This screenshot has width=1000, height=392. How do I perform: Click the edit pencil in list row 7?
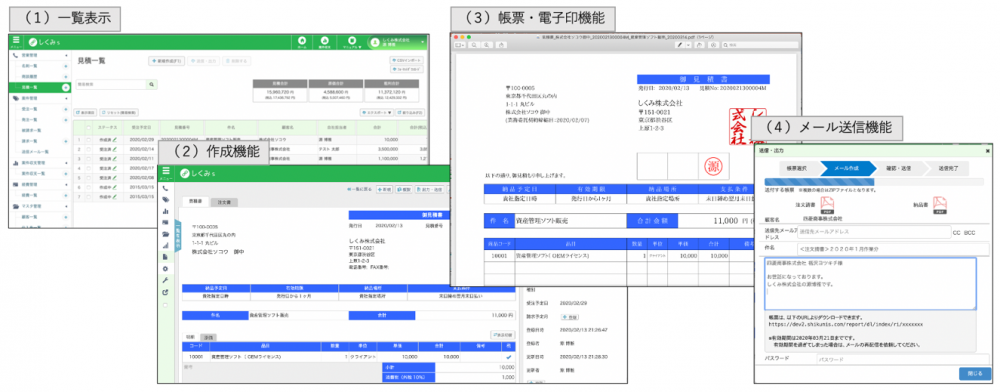pos(115,198)
